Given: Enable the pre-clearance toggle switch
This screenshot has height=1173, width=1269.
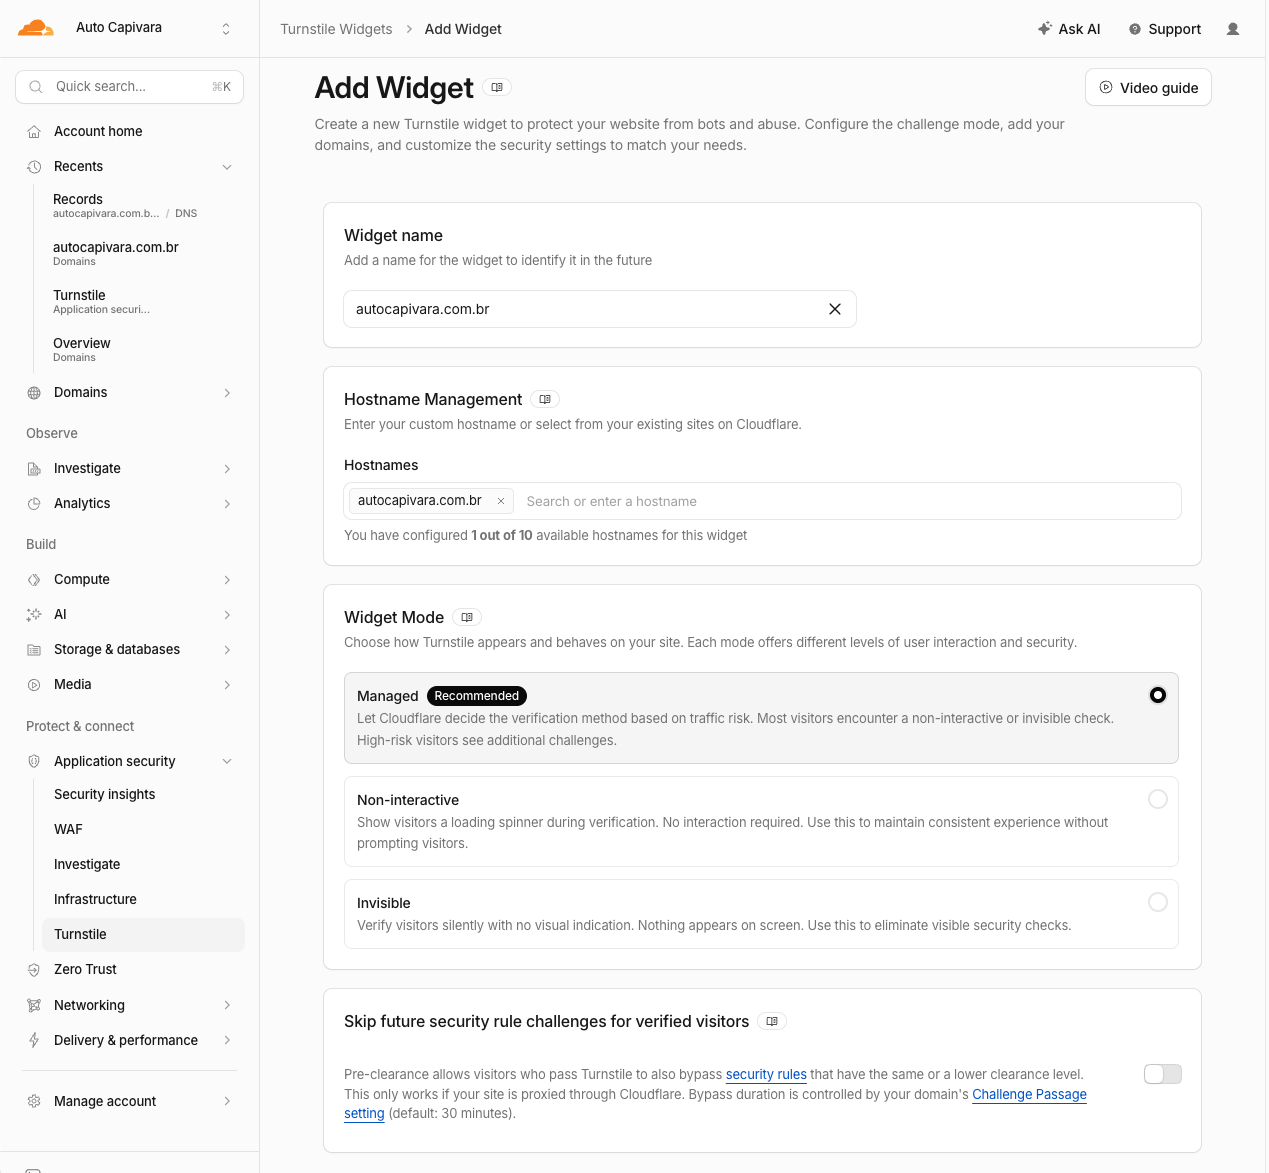Looking at the screenshot, I should [1163, 1074].
